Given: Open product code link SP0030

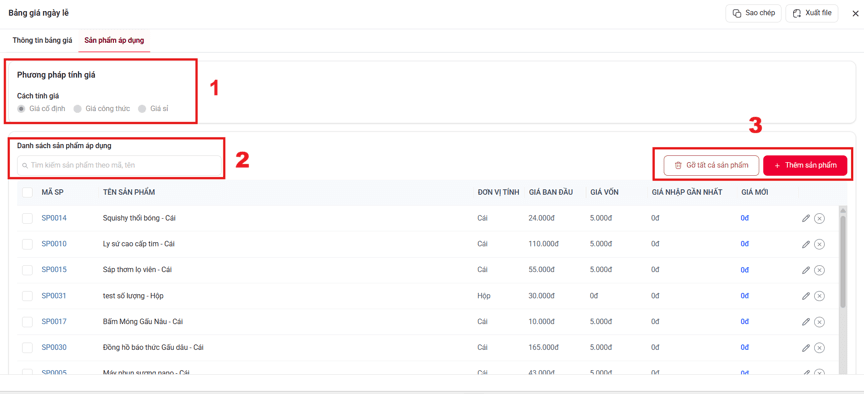Looking at the screenshot, I should (54, 348).
